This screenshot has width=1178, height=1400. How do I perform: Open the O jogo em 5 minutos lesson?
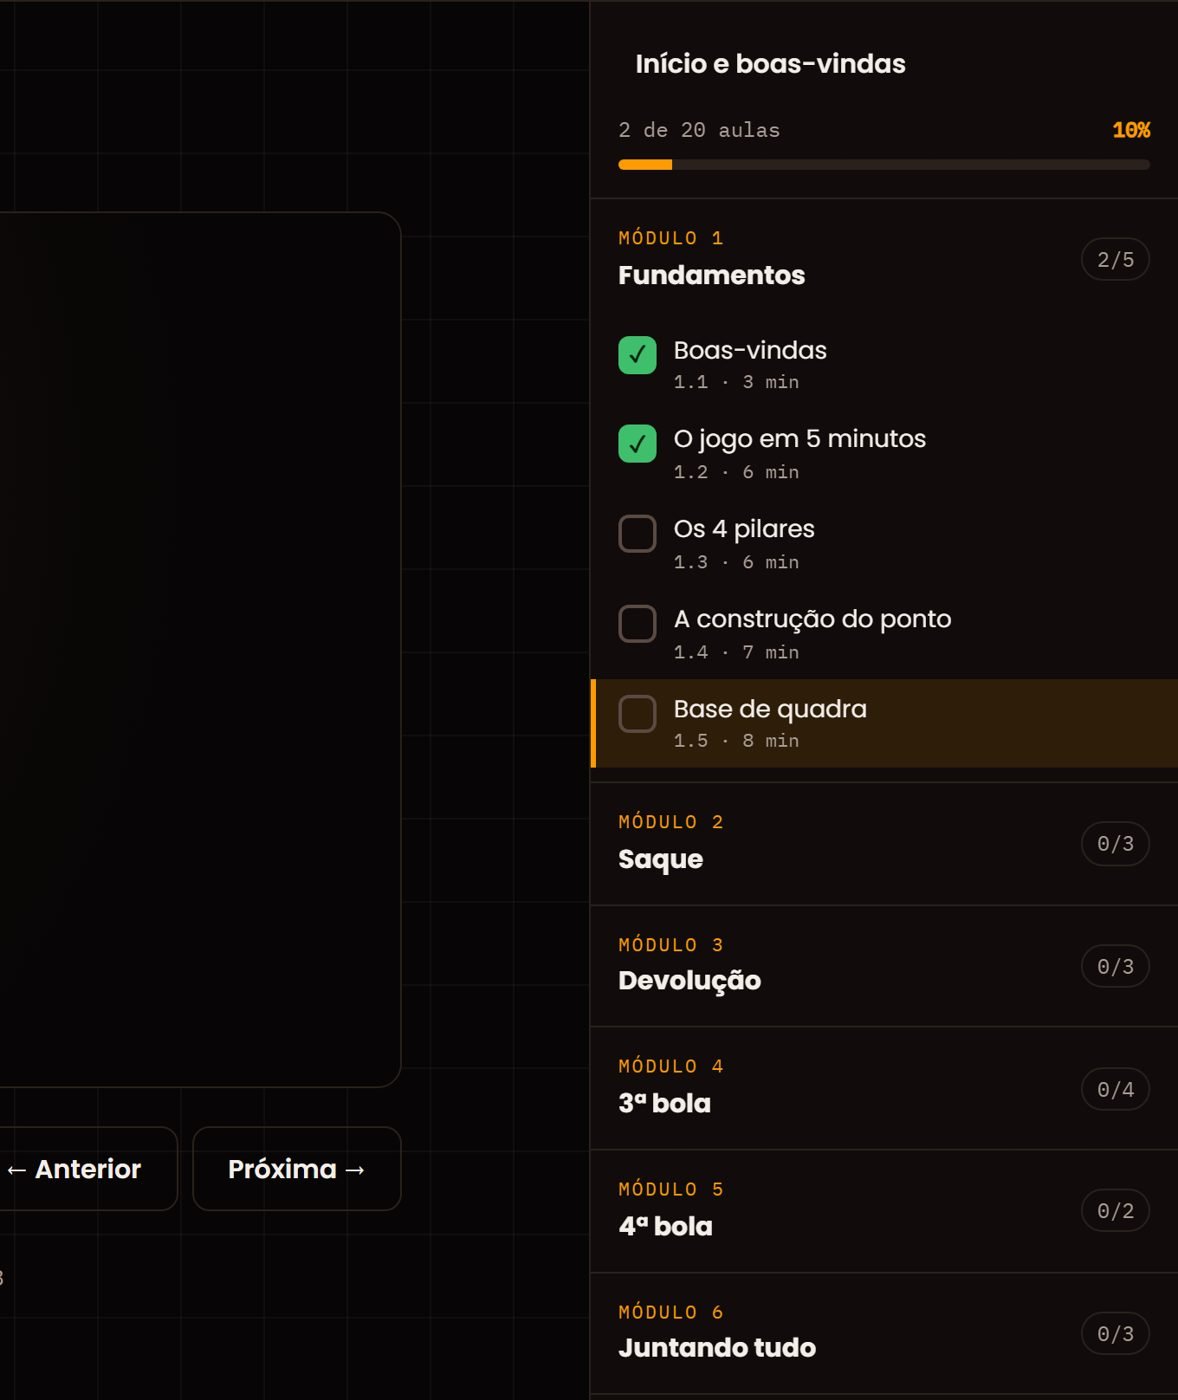coord(884,453)
